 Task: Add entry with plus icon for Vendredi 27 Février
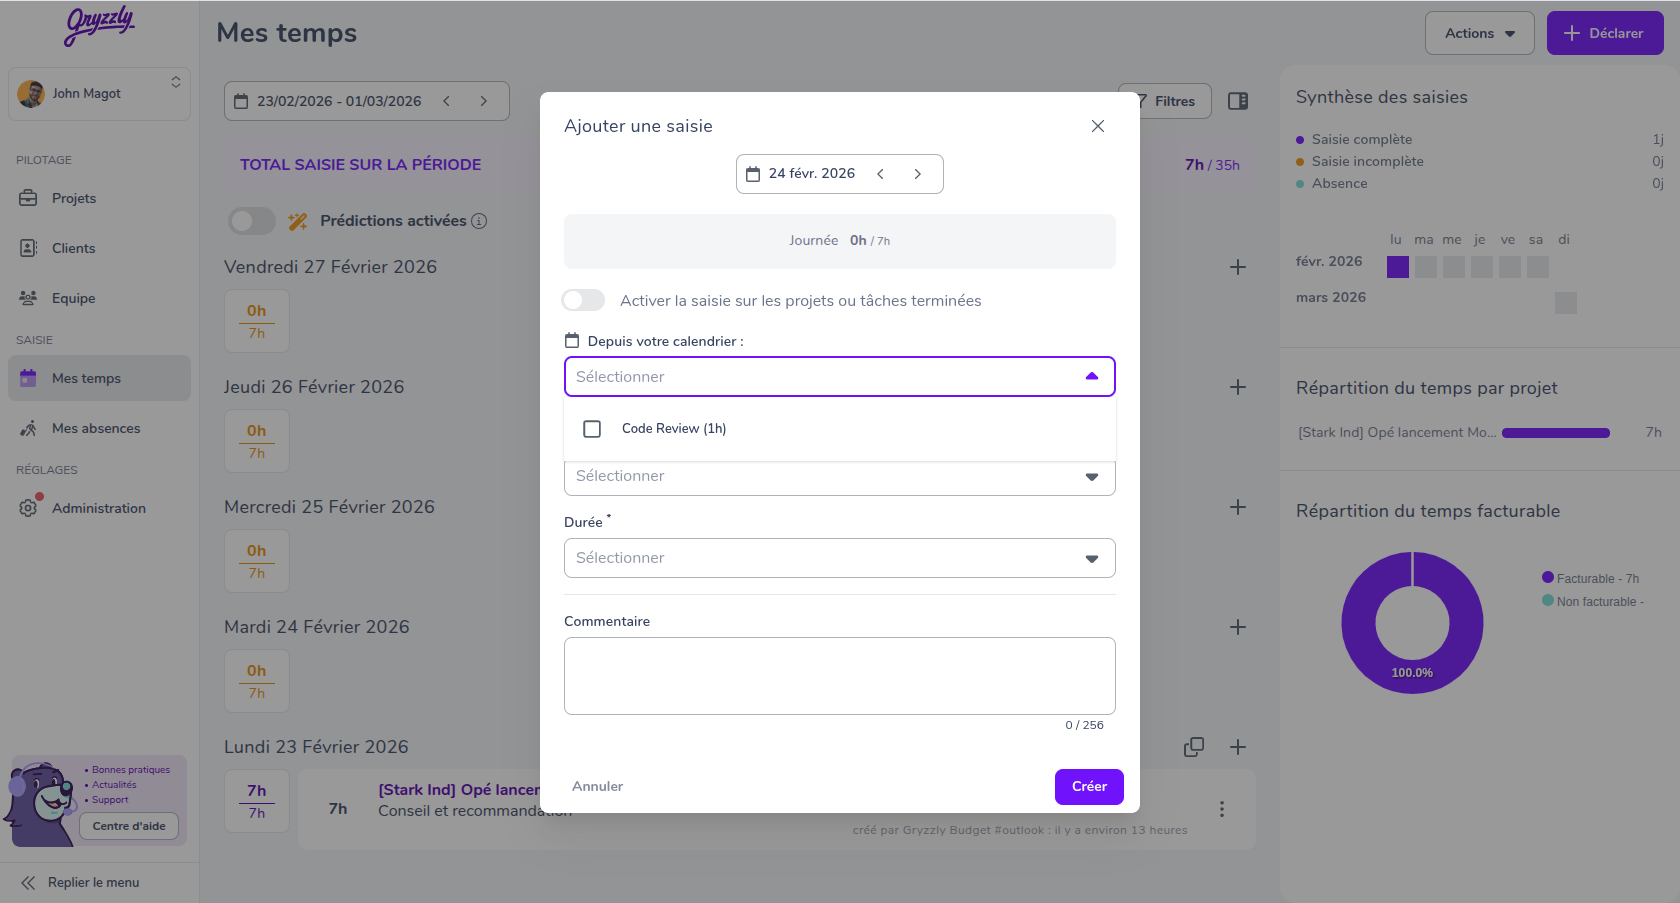(x=1238, y=267)
